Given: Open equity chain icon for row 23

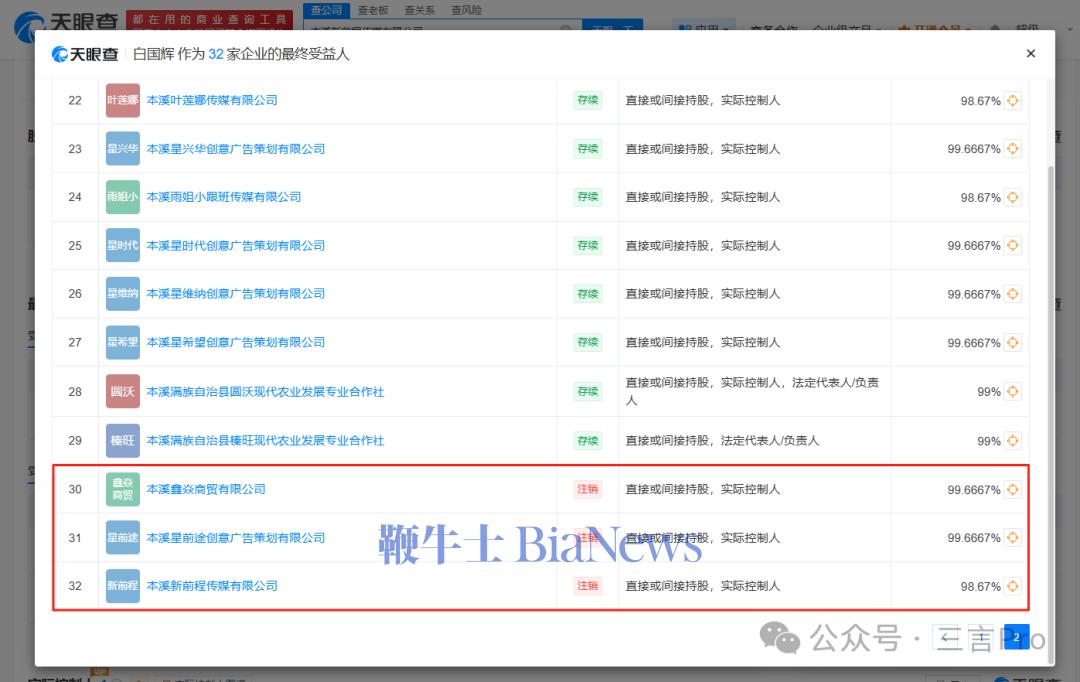Looking at the screenshot, I should coord(1012,149).
